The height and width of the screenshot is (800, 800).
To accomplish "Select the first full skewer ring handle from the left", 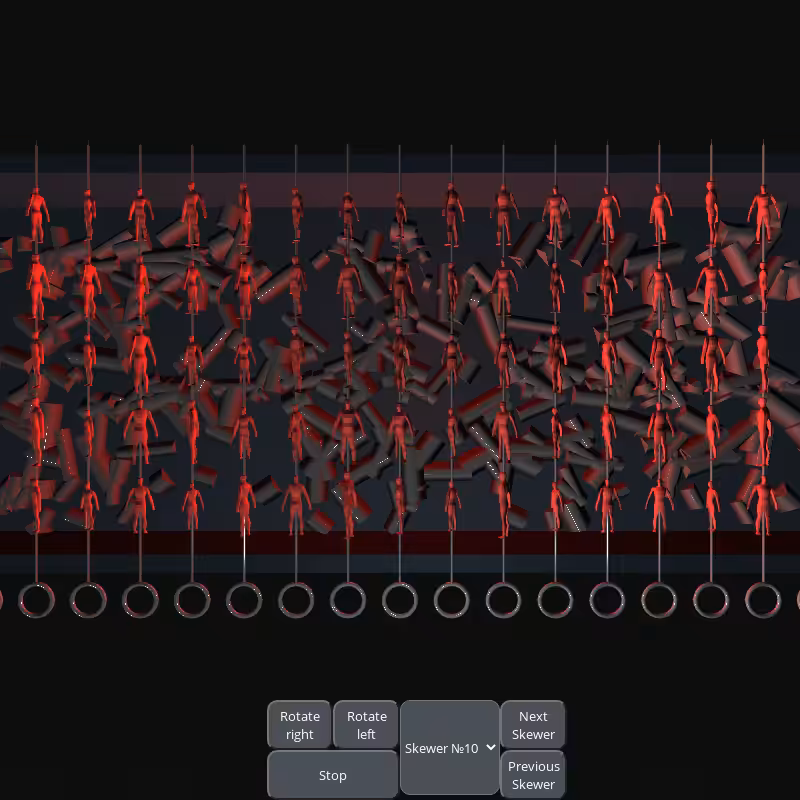I will [36, 600].
